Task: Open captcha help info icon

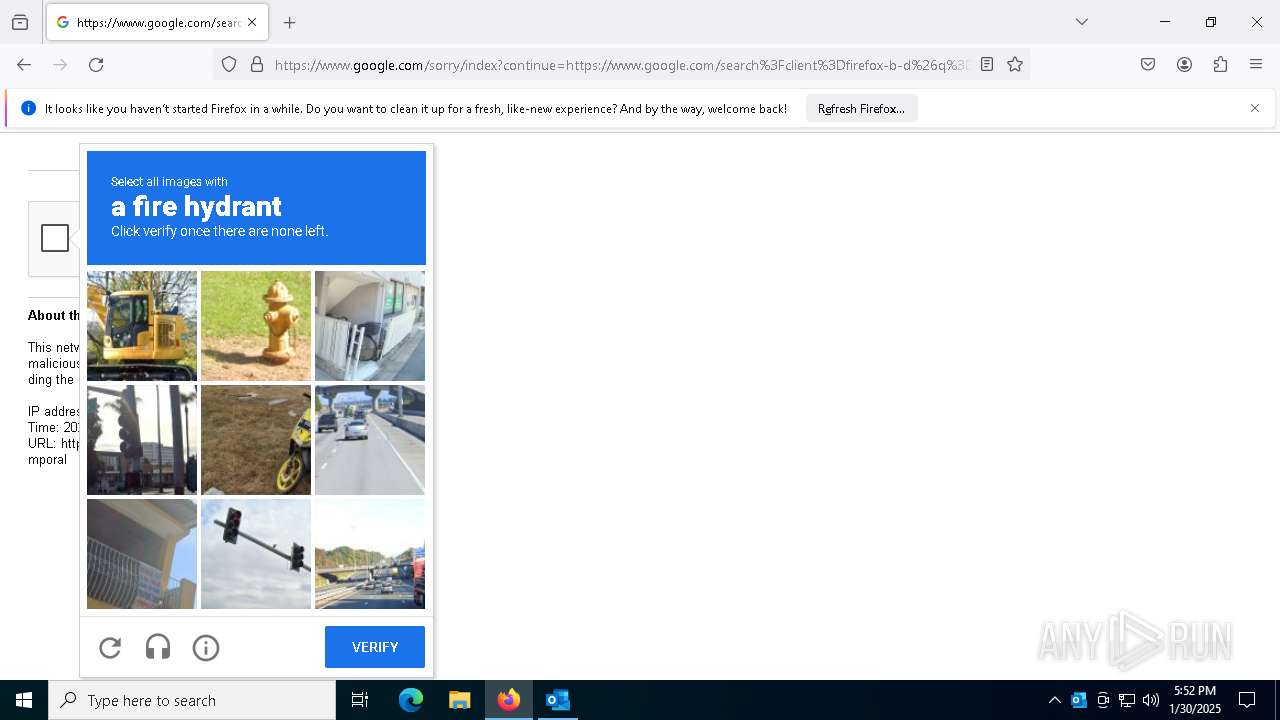Action: click(206, 648)
